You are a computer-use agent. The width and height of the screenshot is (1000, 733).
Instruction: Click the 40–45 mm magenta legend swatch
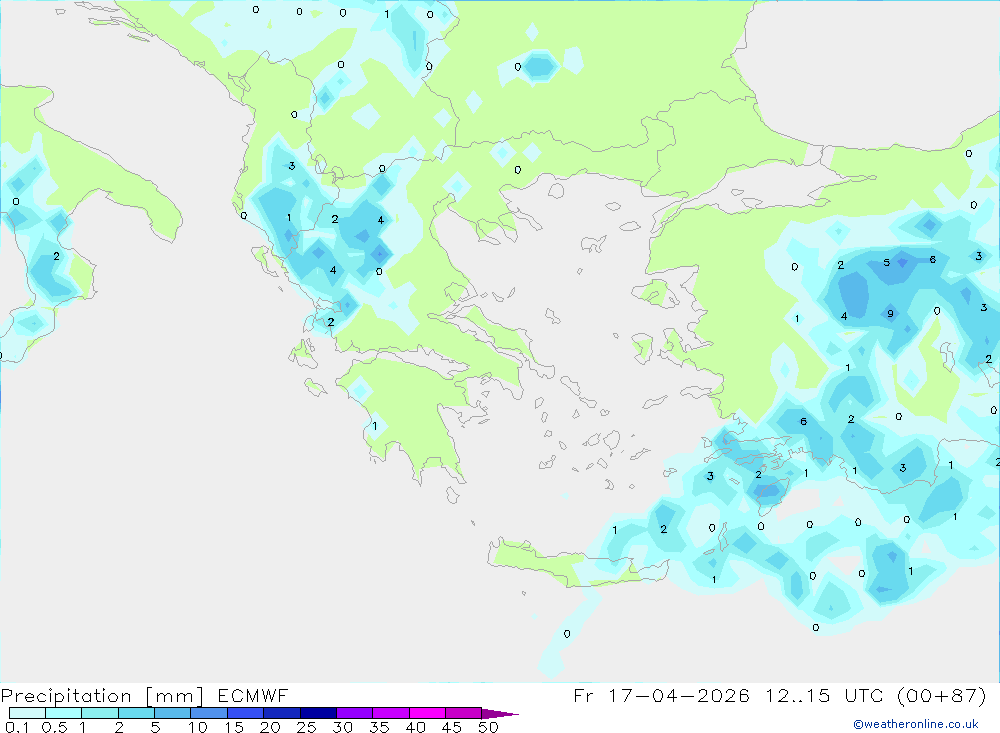point(427,713)
